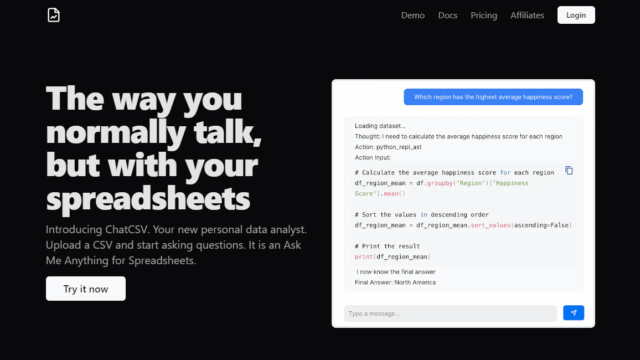Open the Docs navigation link

pos(447,16)
